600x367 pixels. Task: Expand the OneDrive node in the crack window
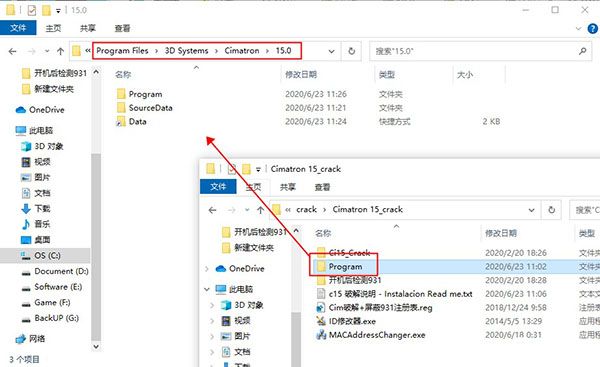coord(207,269)
